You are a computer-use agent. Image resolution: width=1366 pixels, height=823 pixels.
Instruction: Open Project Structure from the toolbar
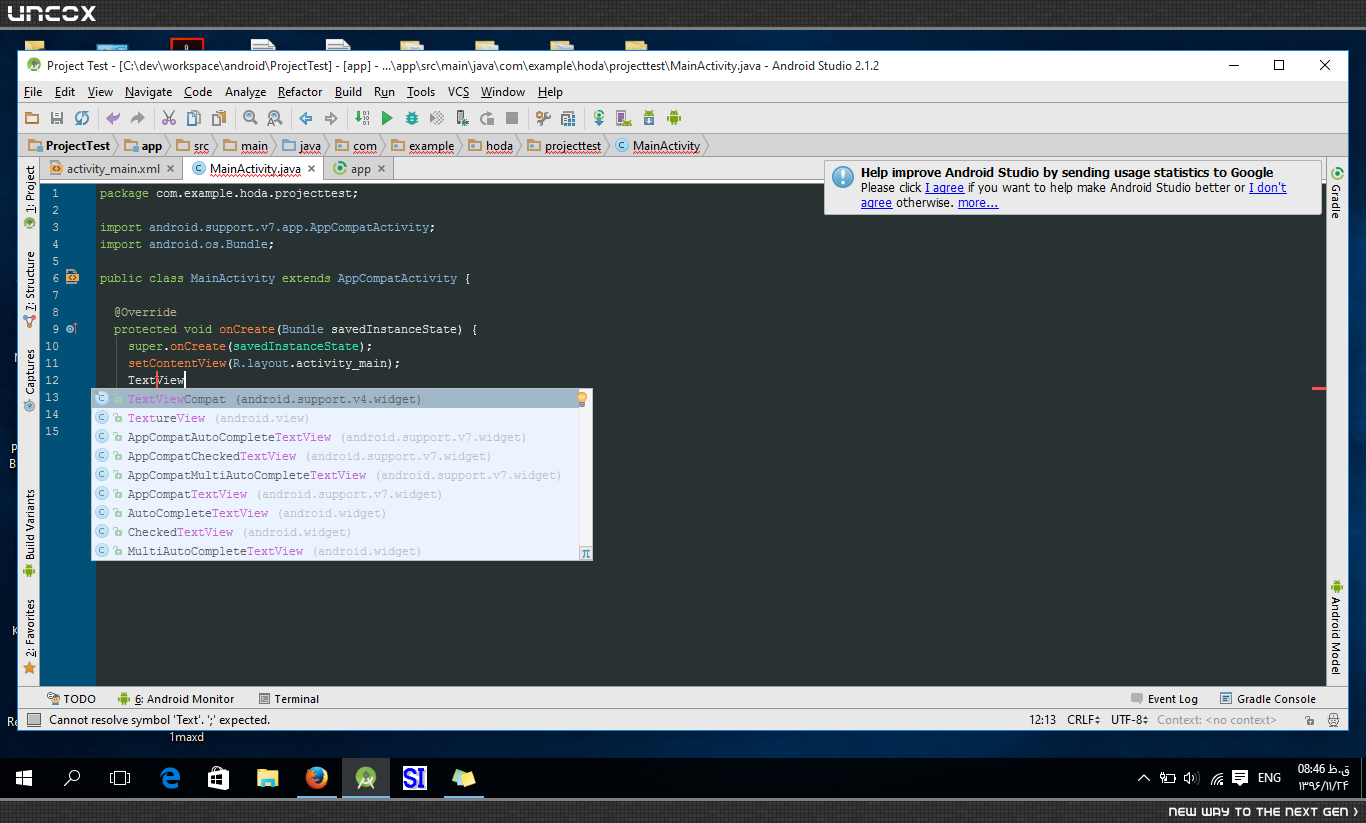click(568, 118)
